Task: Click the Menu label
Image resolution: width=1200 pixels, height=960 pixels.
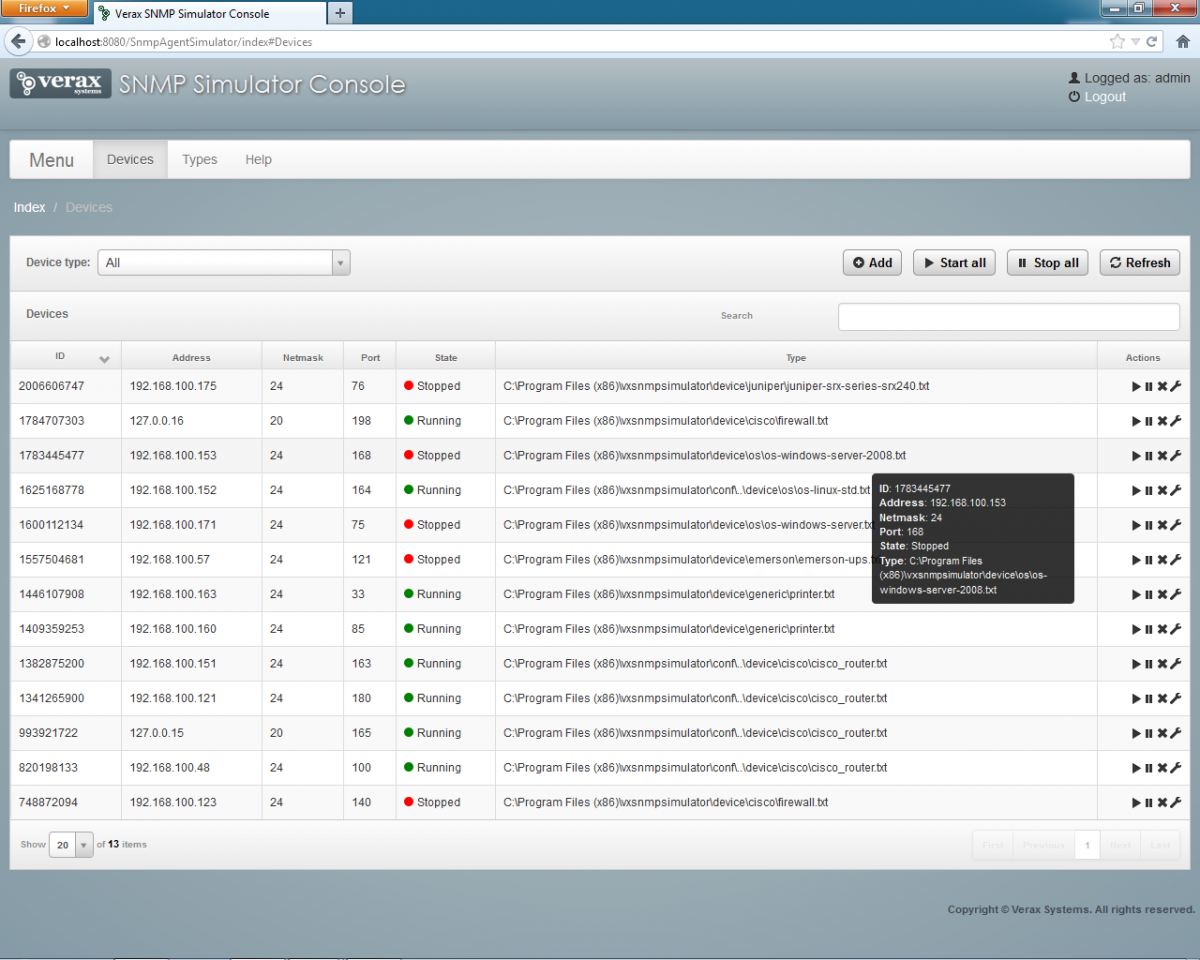Action: click(51, 160)
